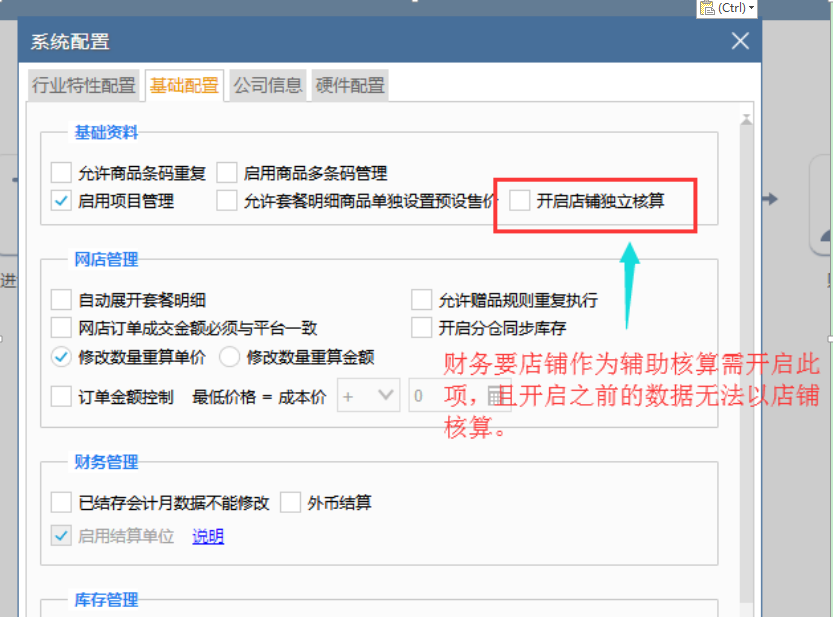This screenshot has width=833, height=617.
Task: Enable 开启店铺独立核算 checkbox
Action: point(520,200)
